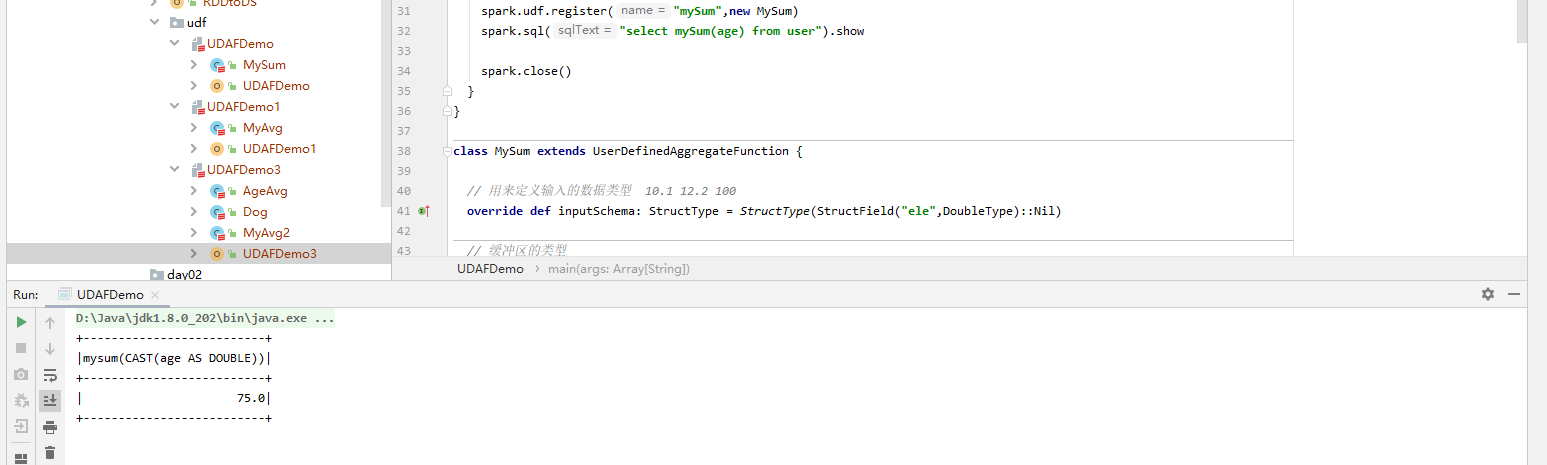The image size is (1547, 465).
Task: Click fold end marker at line 35
Action: click(447, 91)
